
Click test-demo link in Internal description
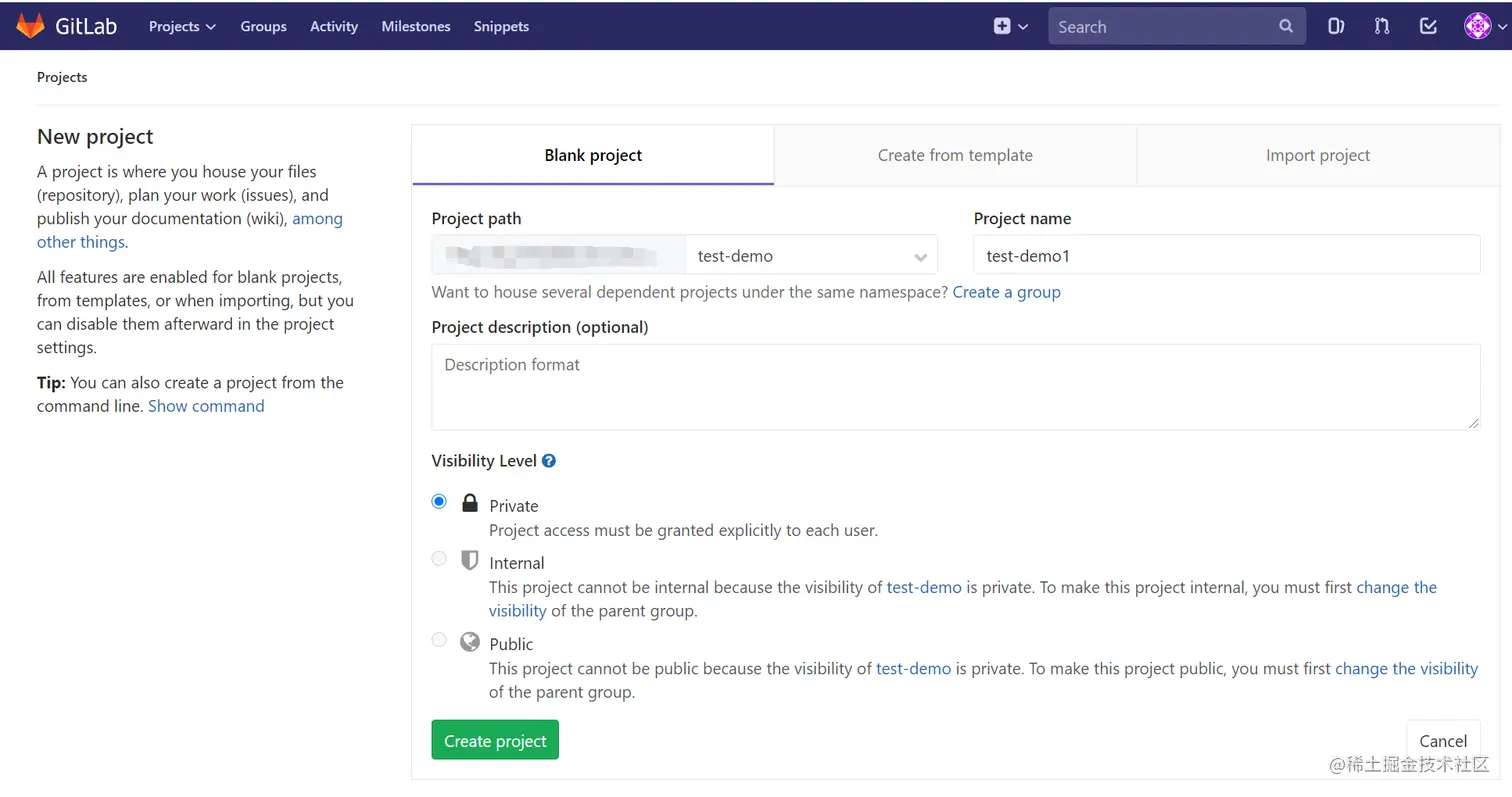click(x=924, y=587)
